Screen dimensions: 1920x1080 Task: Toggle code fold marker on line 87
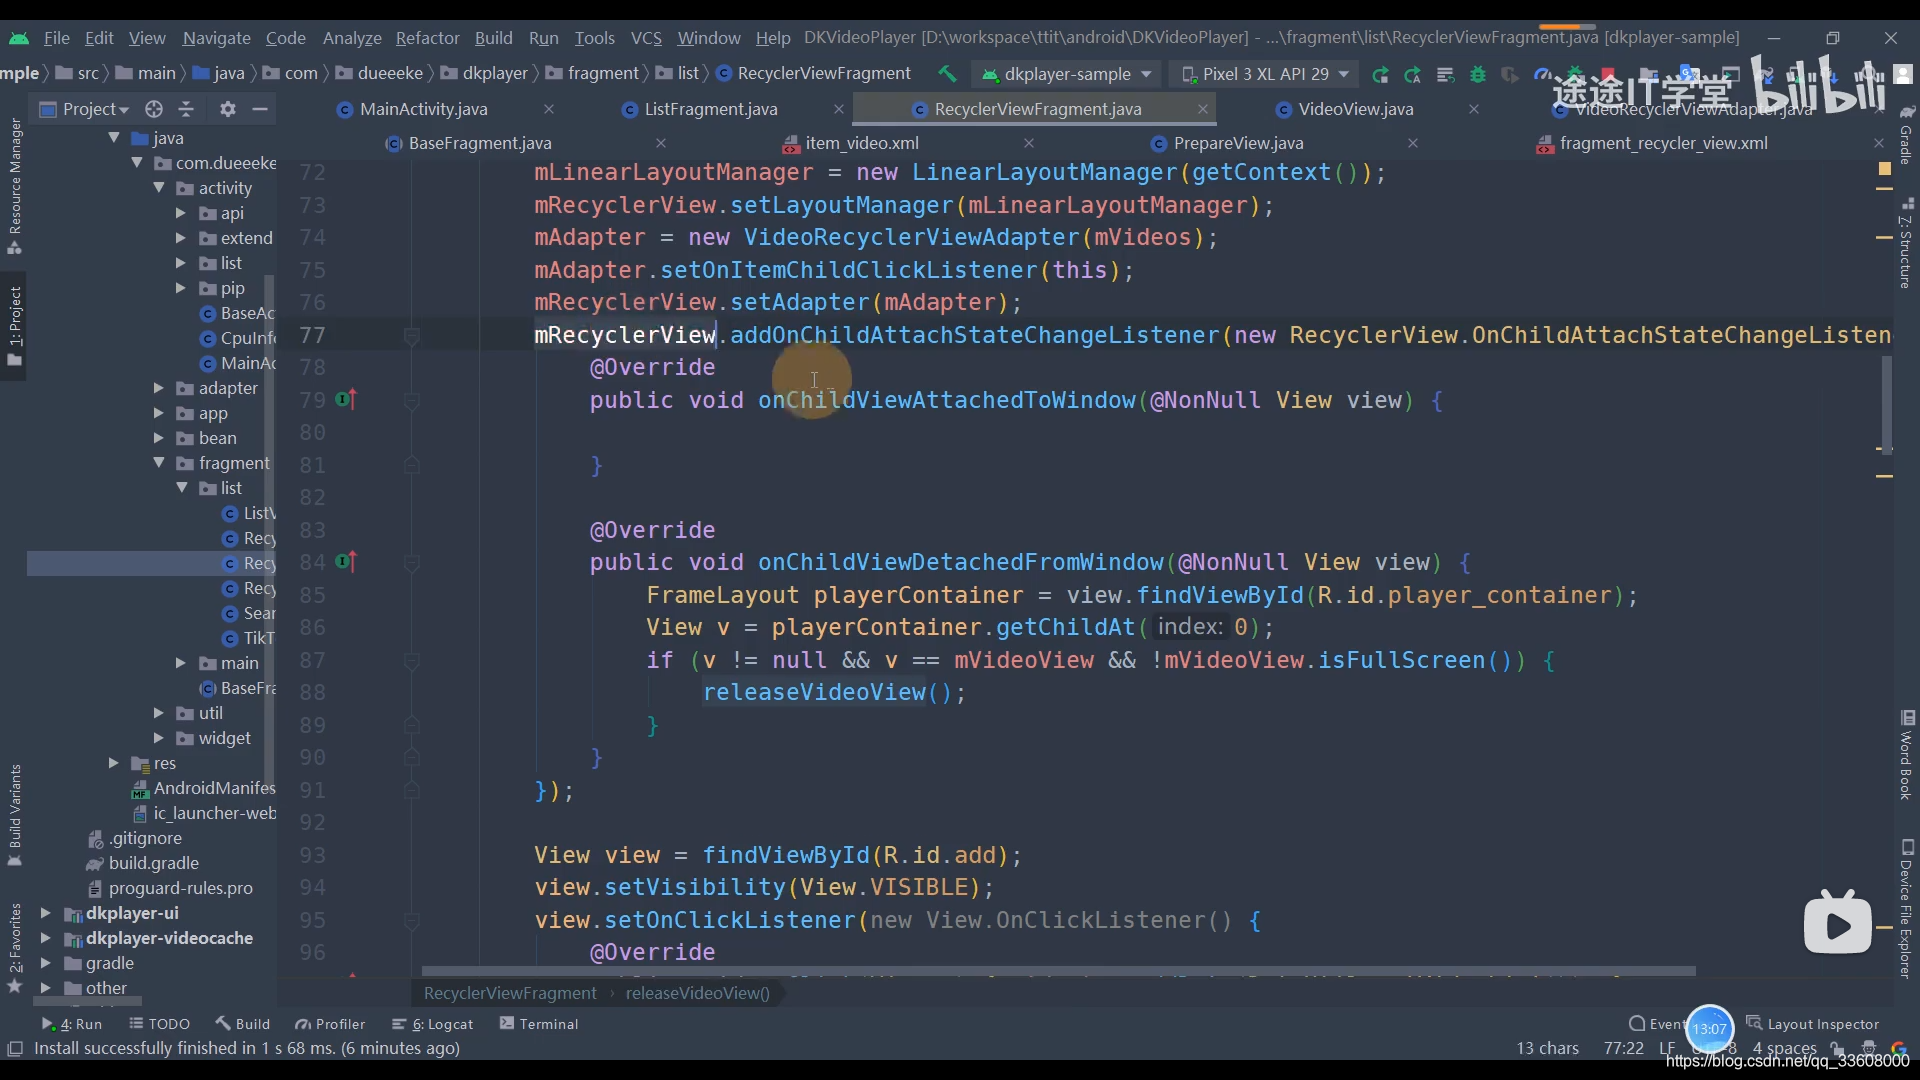tap(411, 660)
